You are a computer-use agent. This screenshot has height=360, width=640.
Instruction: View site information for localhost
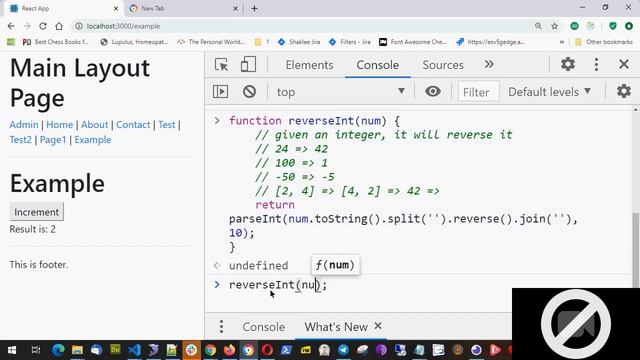[x=79, y=26]
